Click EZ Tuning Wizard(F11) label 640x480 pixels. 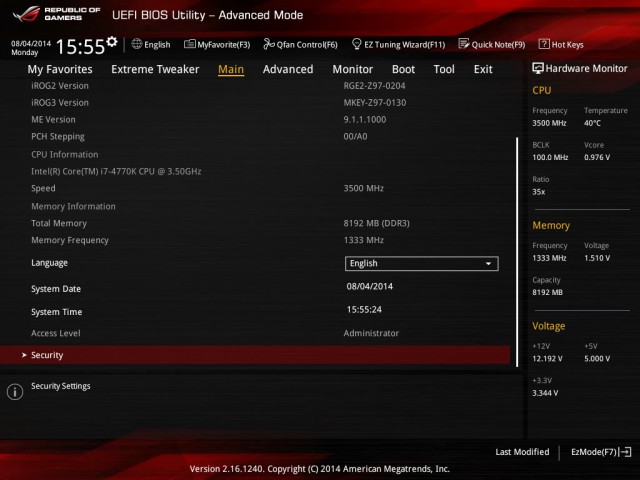(x=404, y=44)
